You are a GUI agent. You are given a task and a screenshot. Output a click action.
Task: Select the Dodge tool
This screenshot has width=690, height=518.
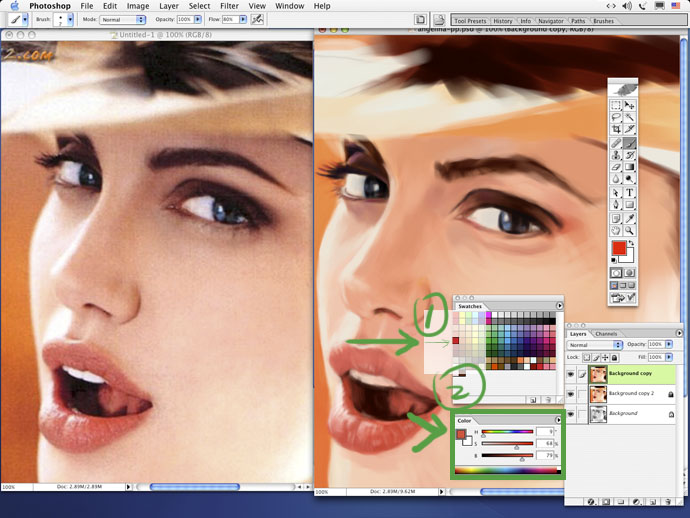[630, 179]
